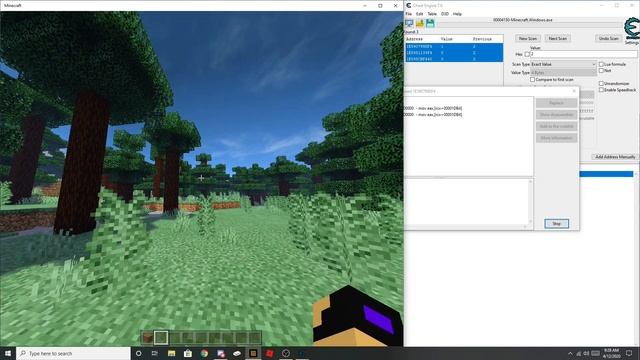Image resolution: width=640 pixels, height=360 pixels.
Task: Open the Windows Start menu
Action: pos(7,353)
